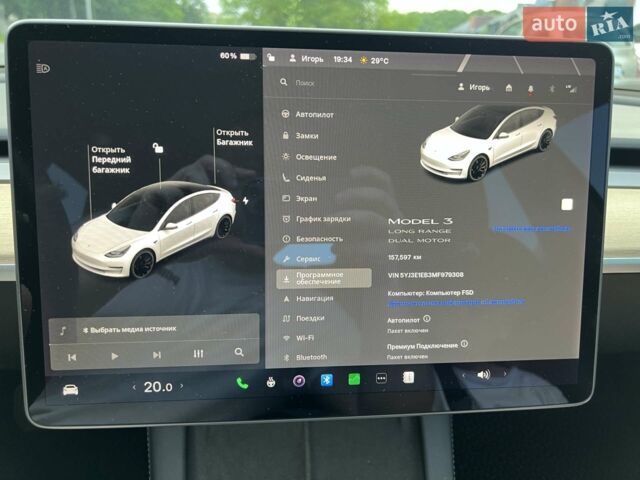This screenshot has height=480, width=640.
Task: Open the Bluetooth app in bottom bar
Action: pyautogui.click(x=327, y=380)
